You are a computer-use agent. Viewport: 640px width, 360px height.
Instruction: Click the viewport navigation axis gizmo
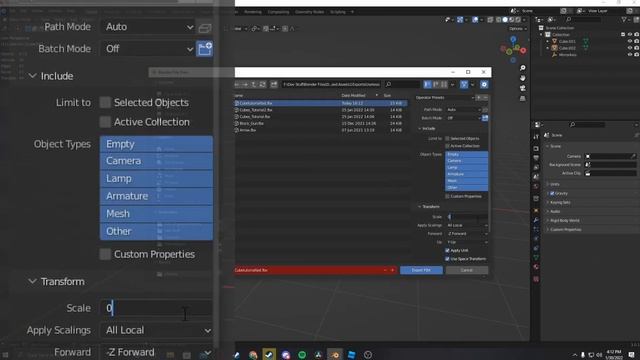(x=513, y=49)
